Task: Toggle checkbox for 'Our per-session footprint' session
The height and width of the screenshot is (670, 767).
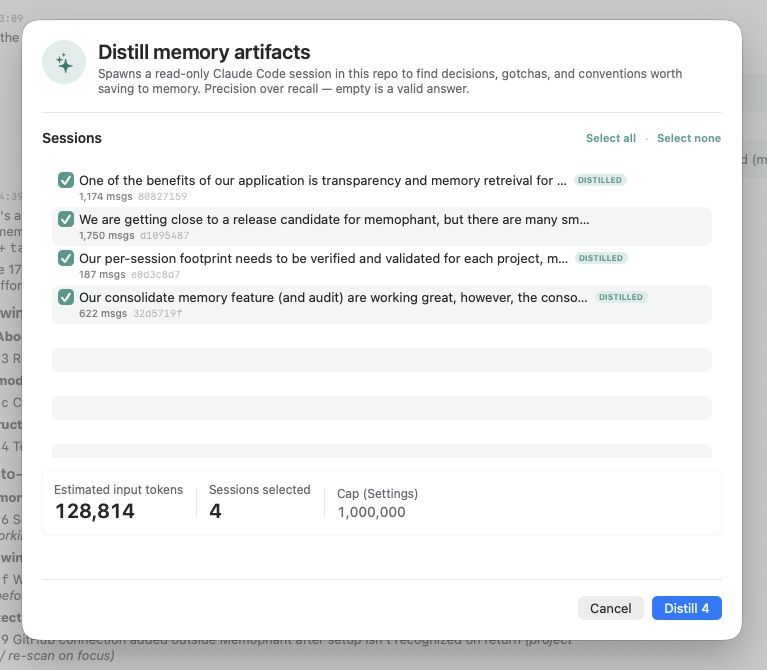Action: (x=66, y=258)
